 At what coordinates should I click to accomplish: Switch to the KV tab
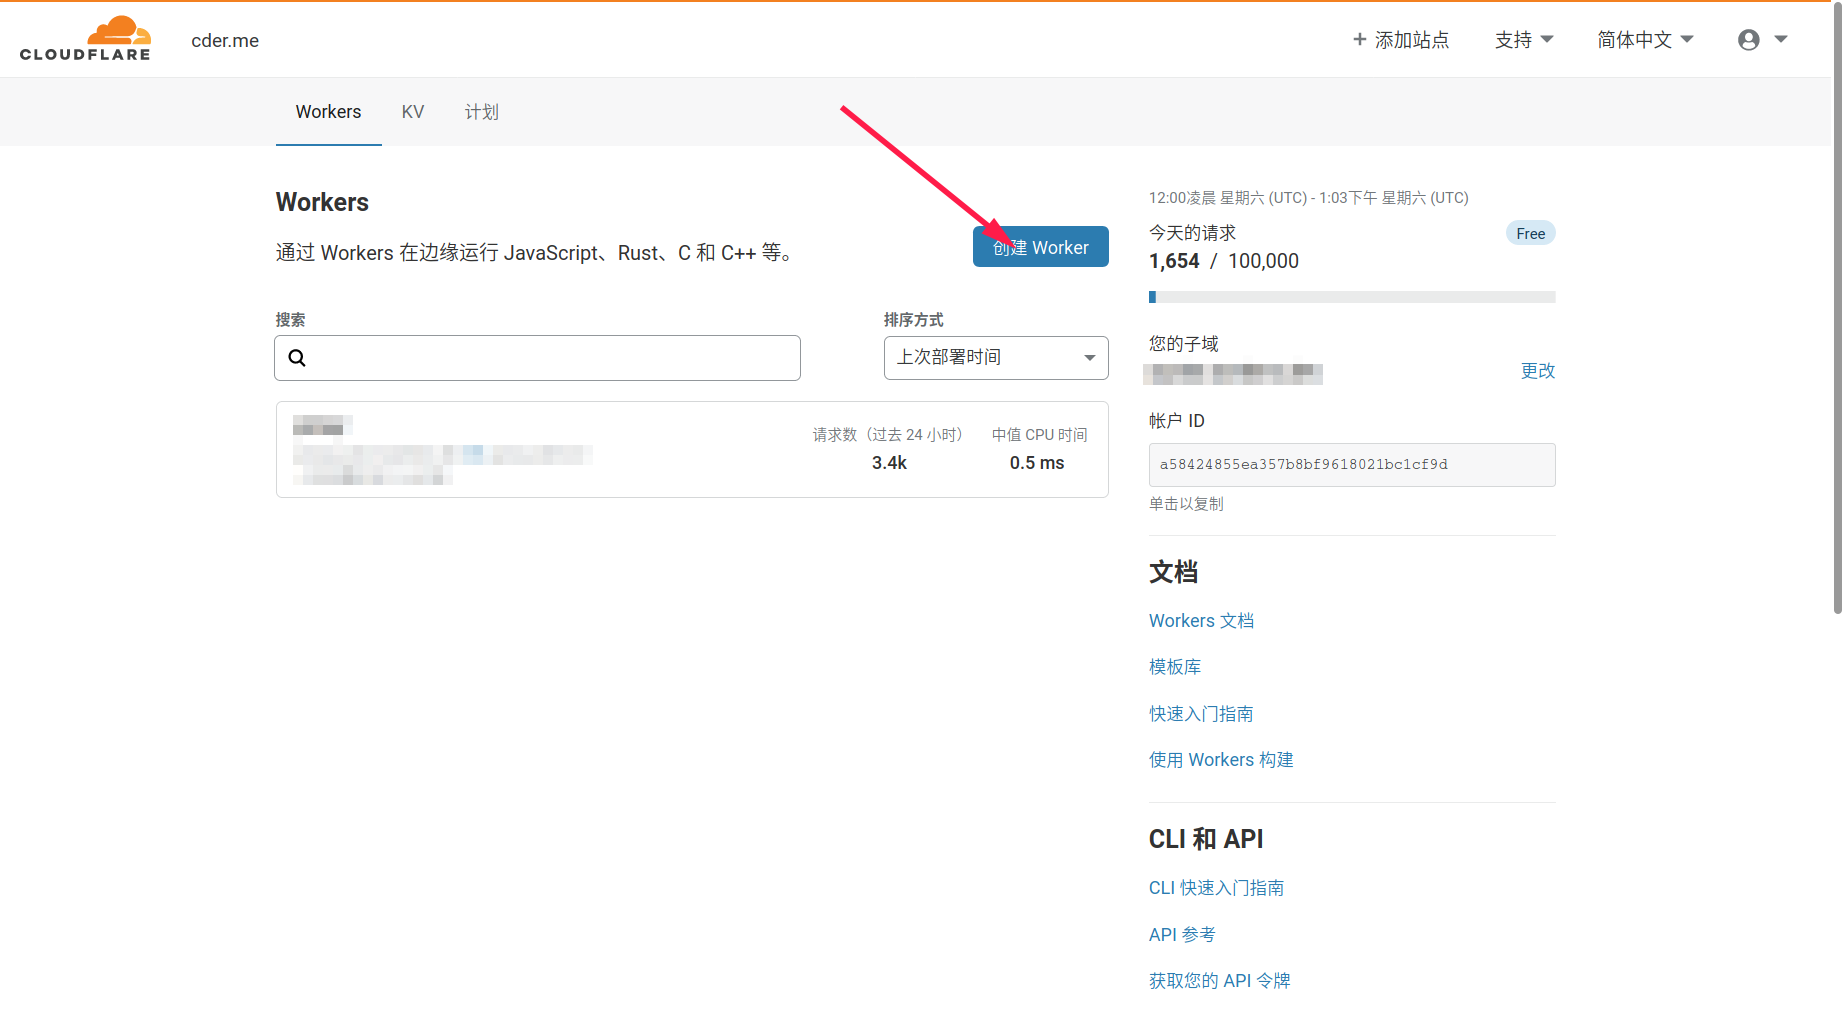(413, 112)
